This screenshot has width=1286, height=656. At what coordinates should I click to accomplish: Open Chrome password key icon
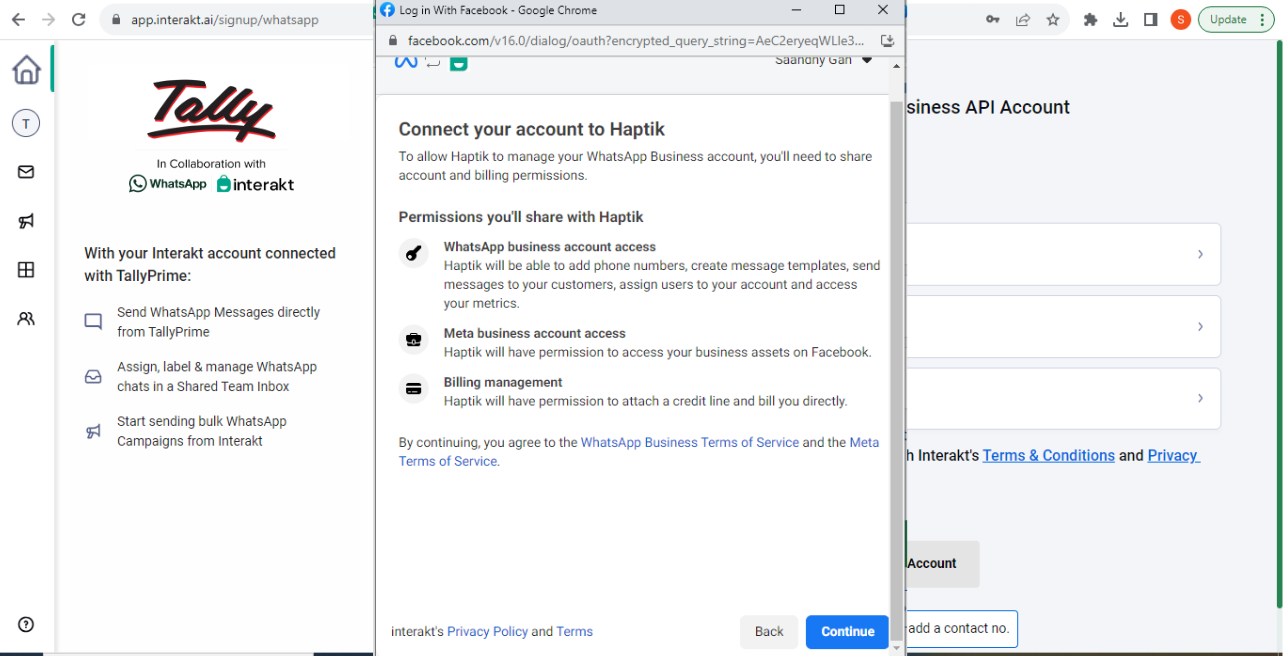tap(993, 19)
